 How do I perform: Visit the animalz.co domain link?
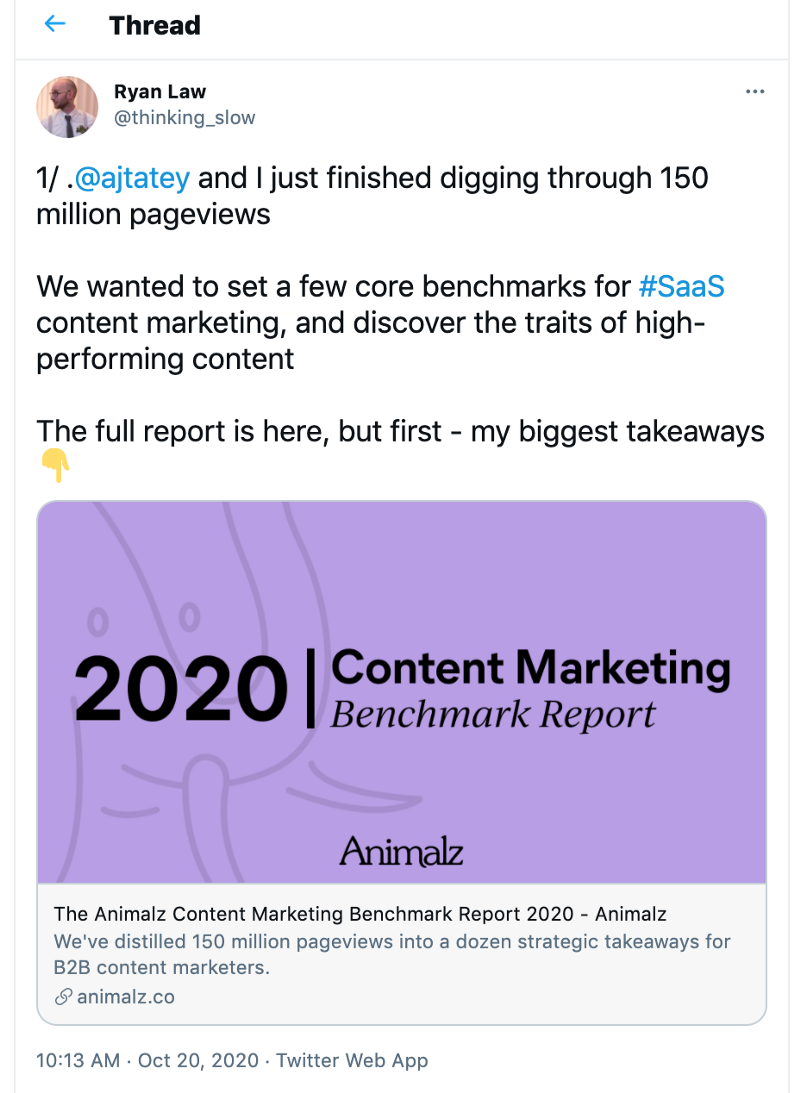click(x=125, y=997)
